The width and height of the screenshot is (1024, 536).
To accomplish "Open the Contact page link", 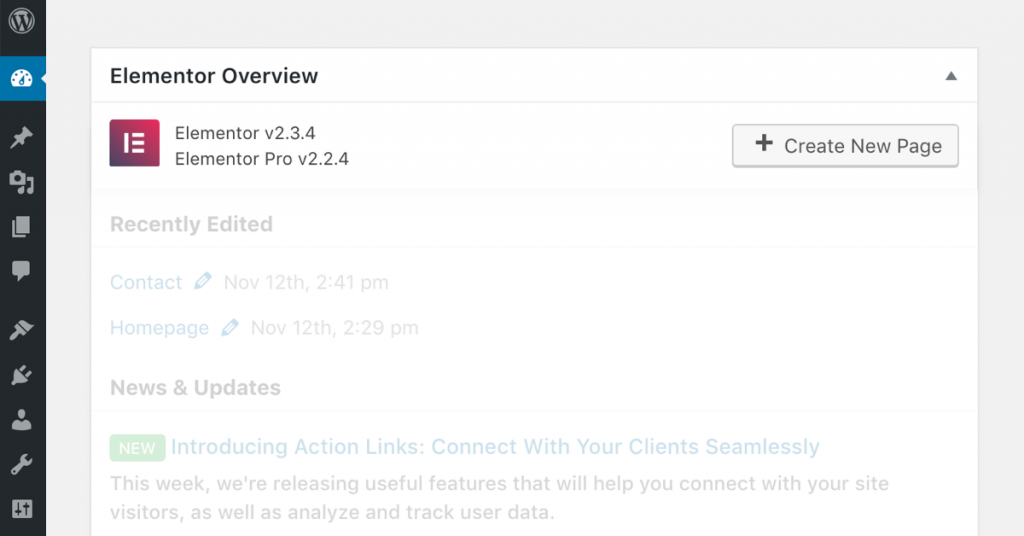I will (146, 283).
